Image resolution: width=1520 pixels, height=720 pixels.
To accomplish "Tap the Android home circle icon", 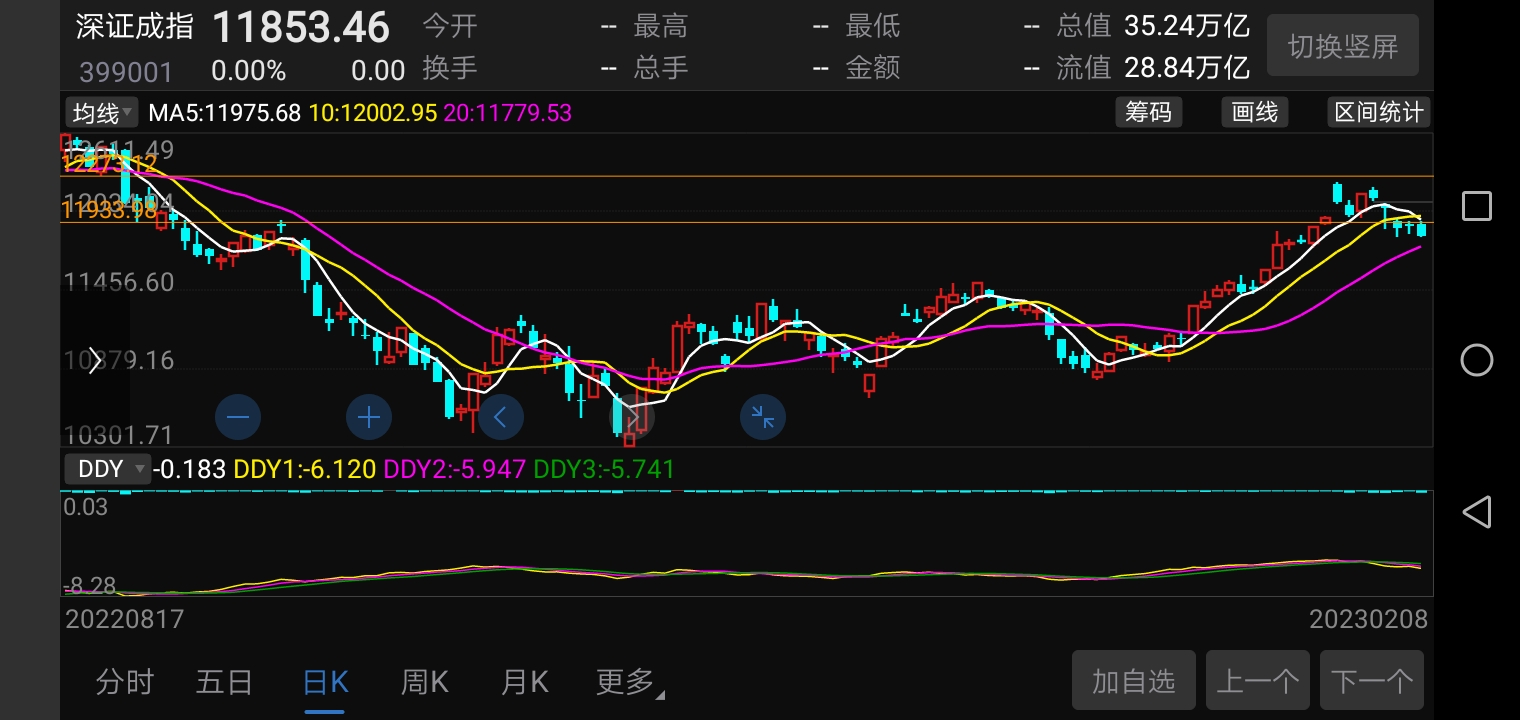I will coord(1476,361).
